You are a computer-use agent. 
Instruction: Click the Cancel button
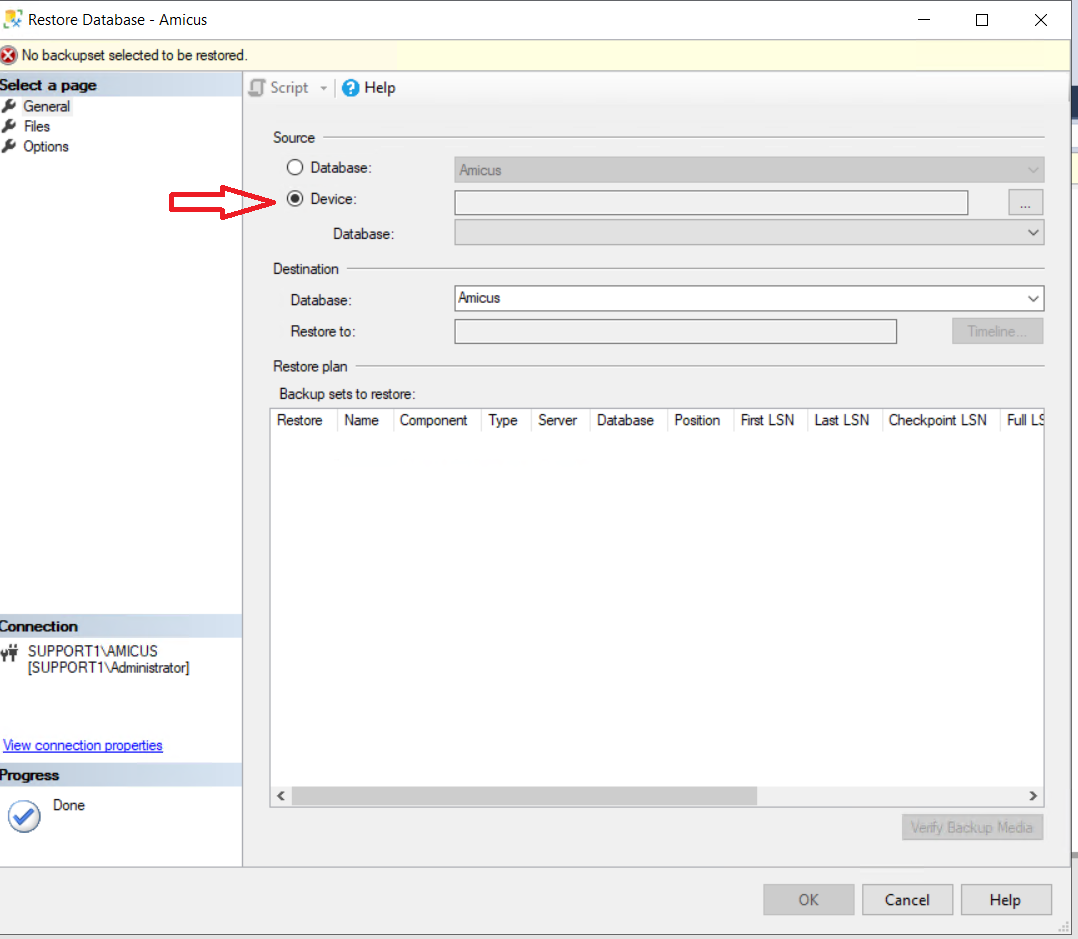click(907, 899)
